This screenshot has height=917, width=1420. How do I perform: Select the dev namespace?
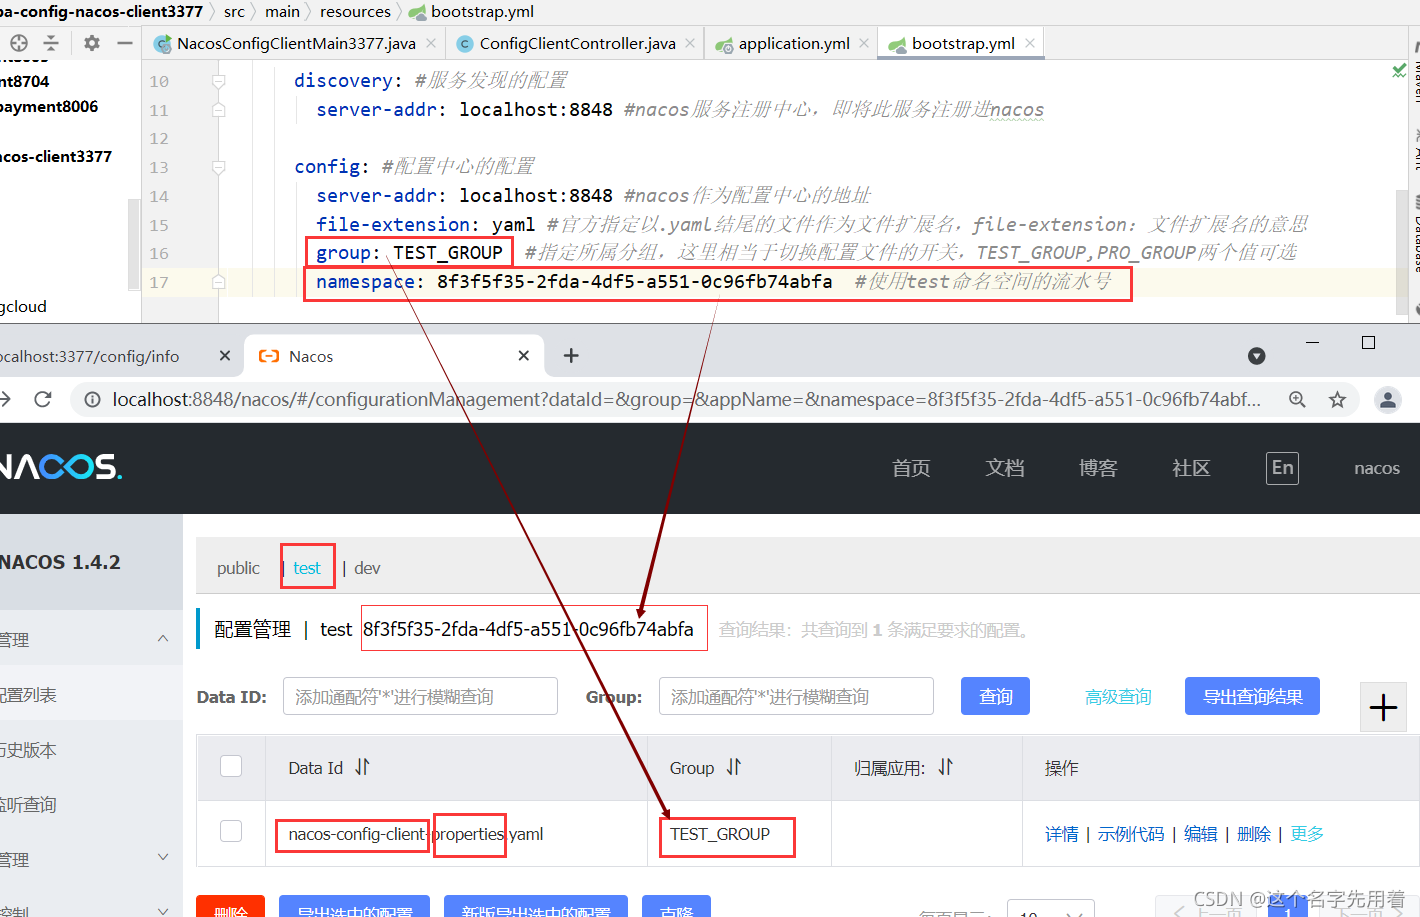point(367,568)
